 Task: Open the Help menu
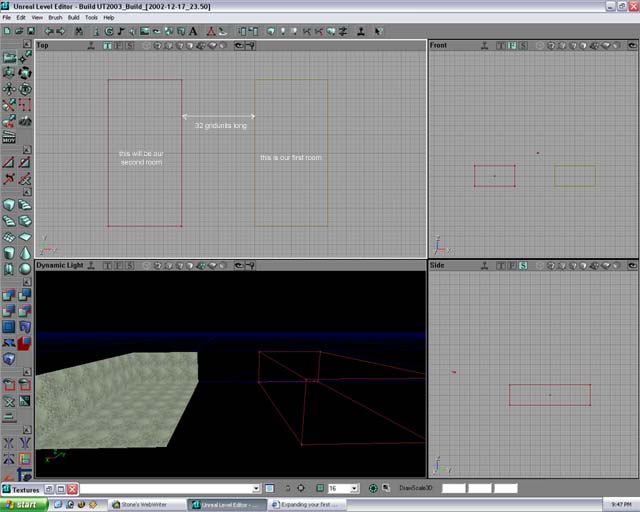point(109,18)
